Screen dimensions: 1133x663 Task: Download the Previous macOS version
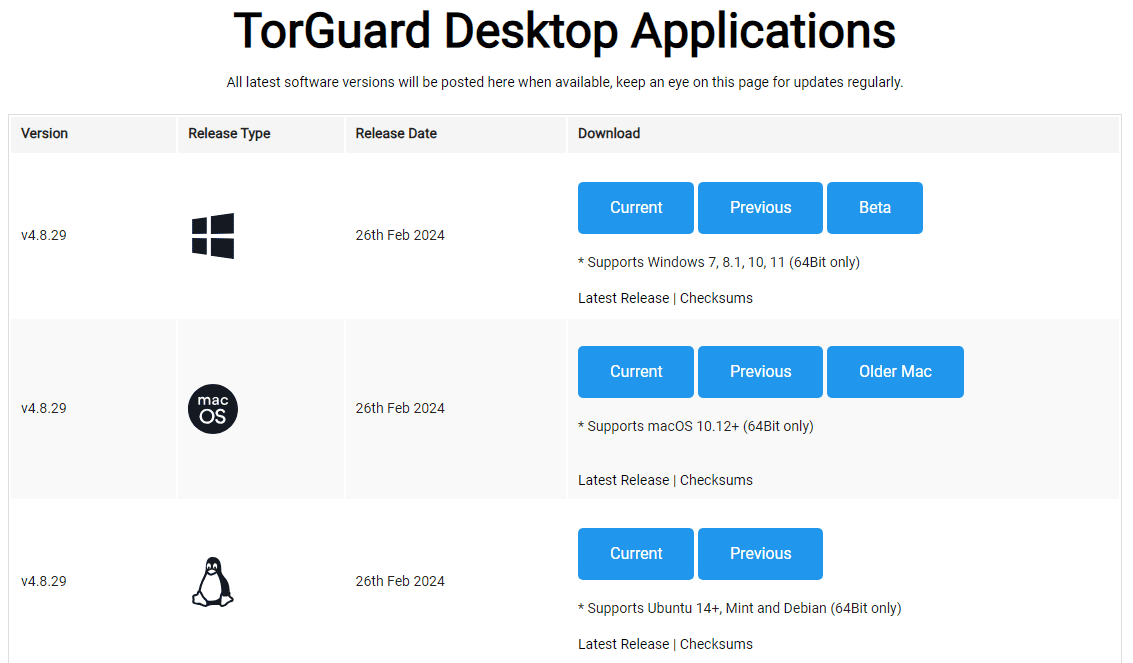click(x=760, y=371)
